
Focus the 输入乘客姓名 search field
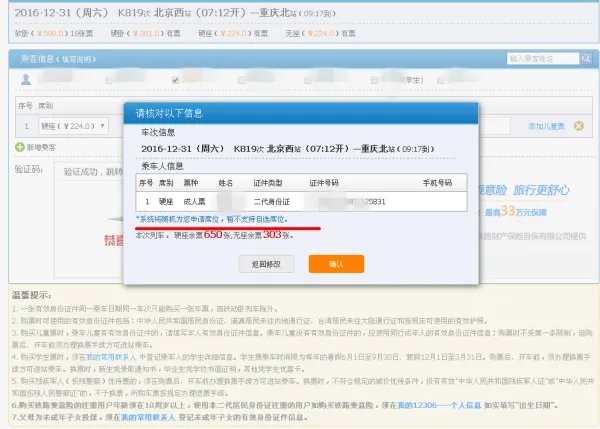543,59
